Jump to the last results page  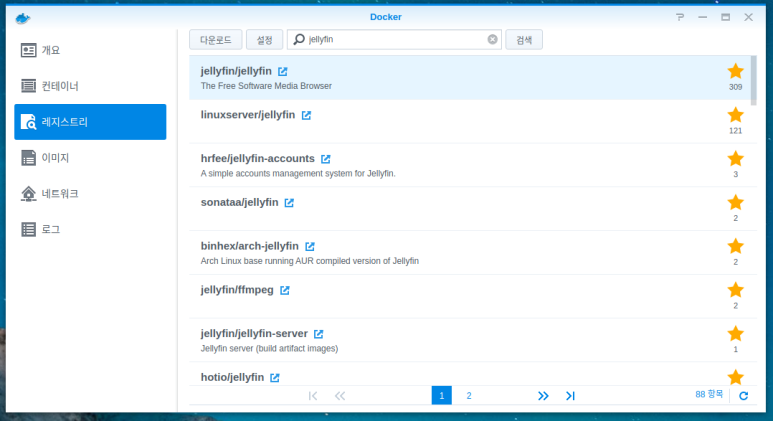pos(570,396)
